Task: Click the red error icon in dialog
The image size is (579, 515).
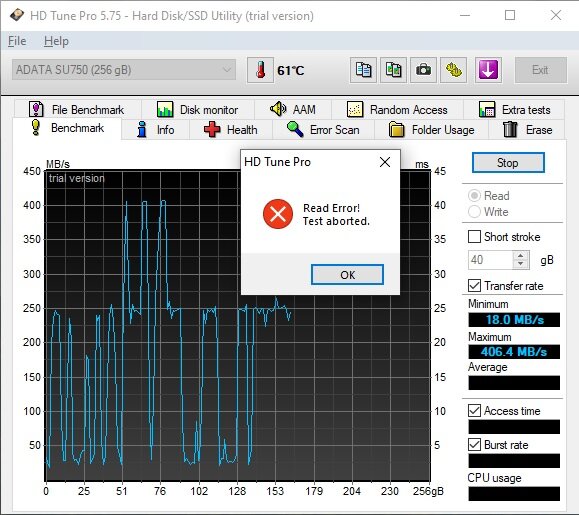Action: tap(278, 214)
